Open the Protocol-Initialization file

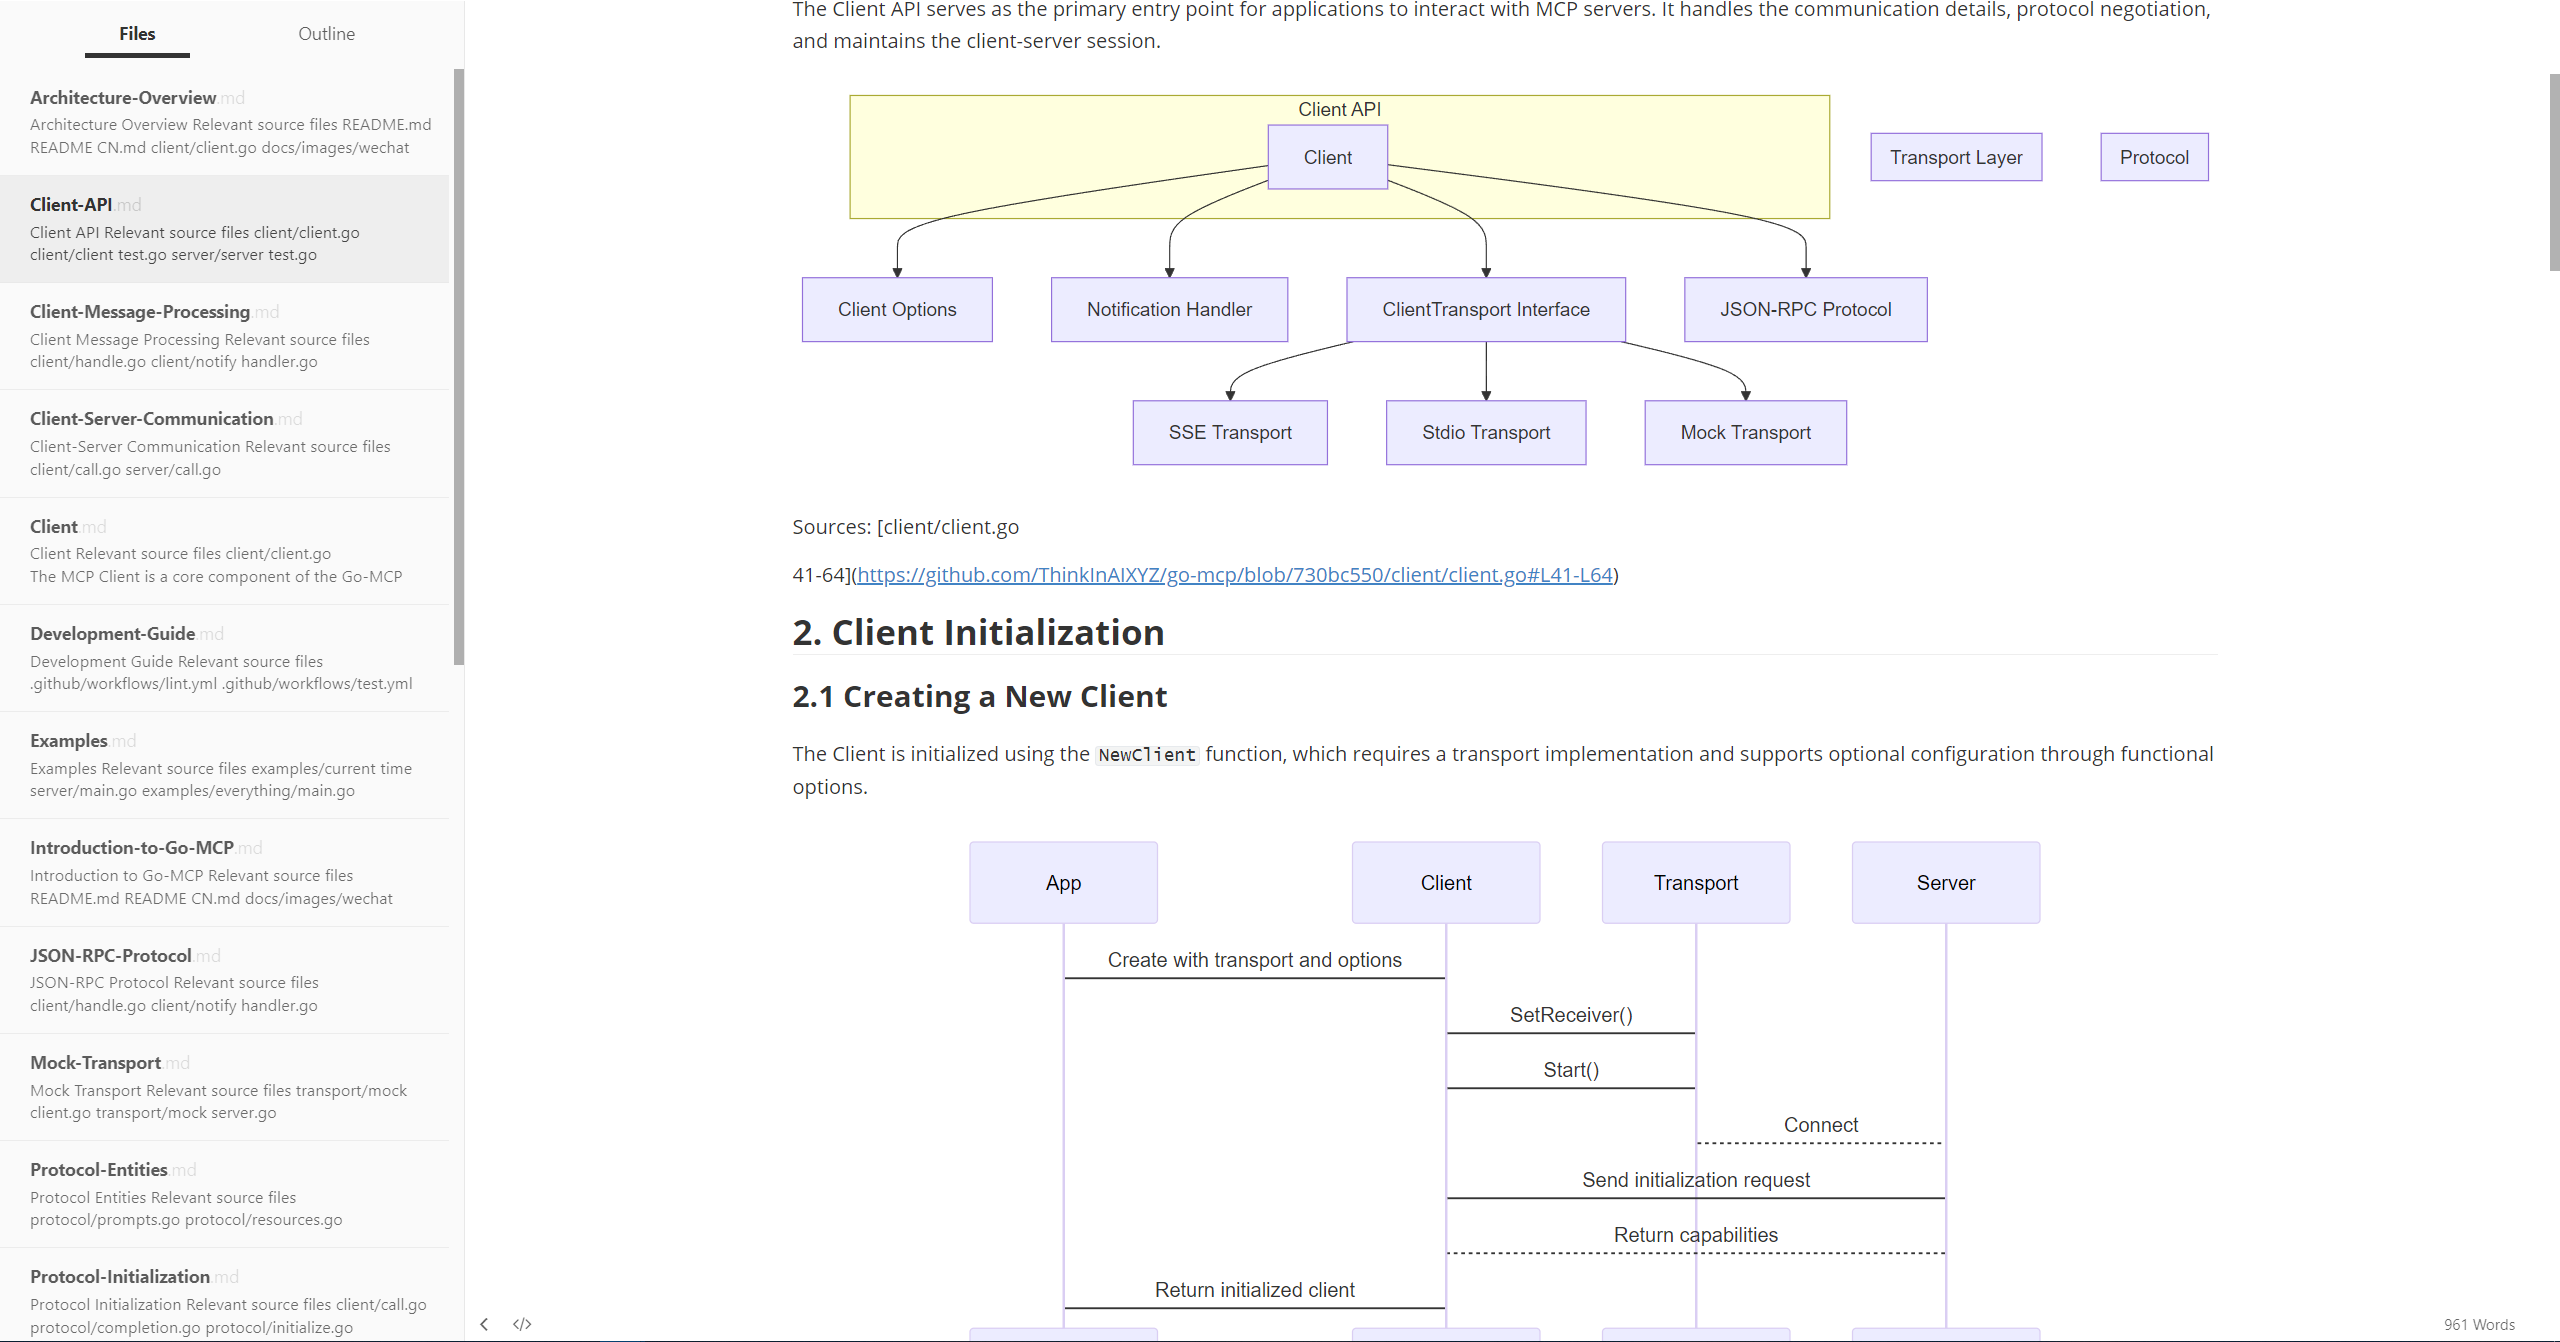(224, 1295)
